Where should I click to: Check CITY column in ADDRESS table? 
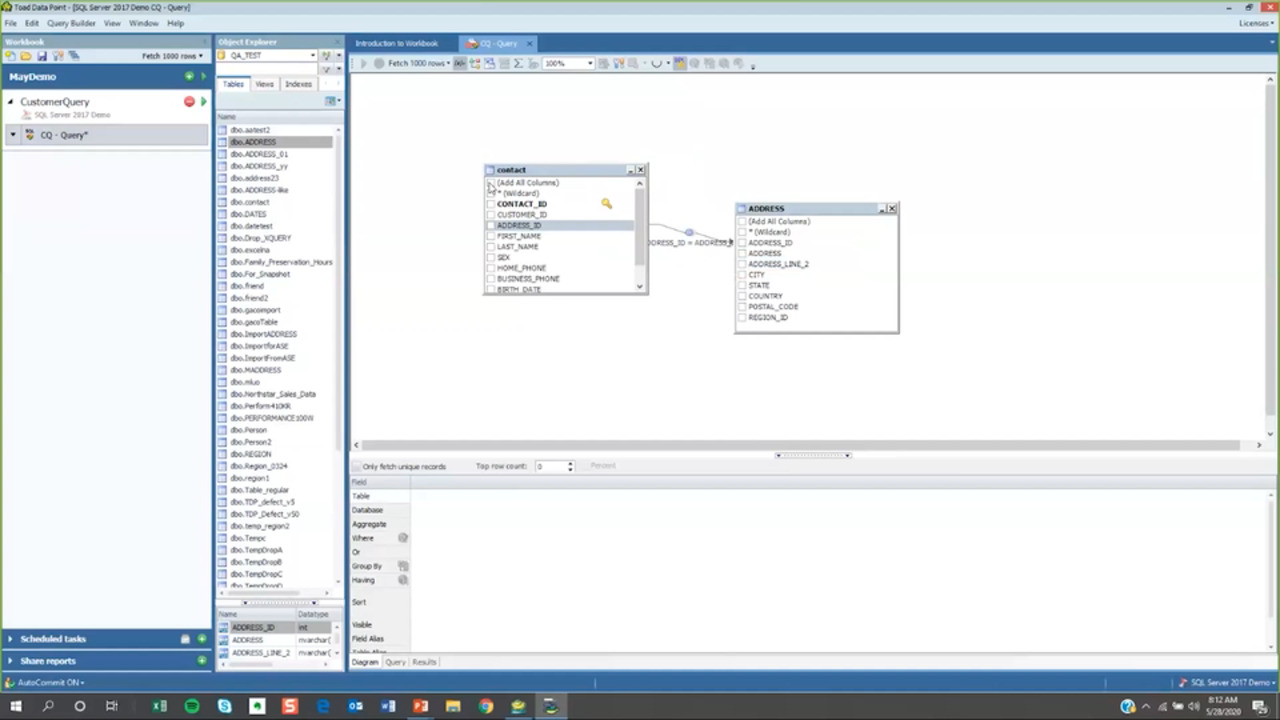743,274
